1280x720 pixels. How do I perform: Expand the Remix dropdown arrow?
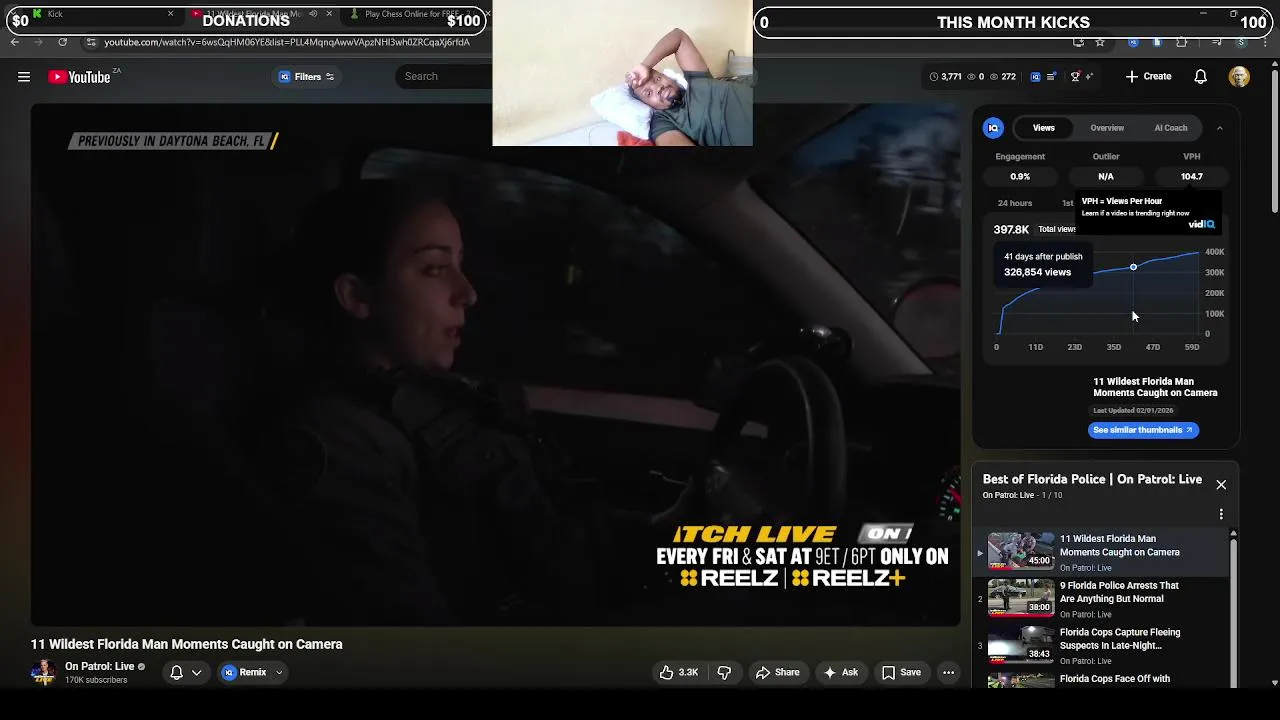click(280, 673)
